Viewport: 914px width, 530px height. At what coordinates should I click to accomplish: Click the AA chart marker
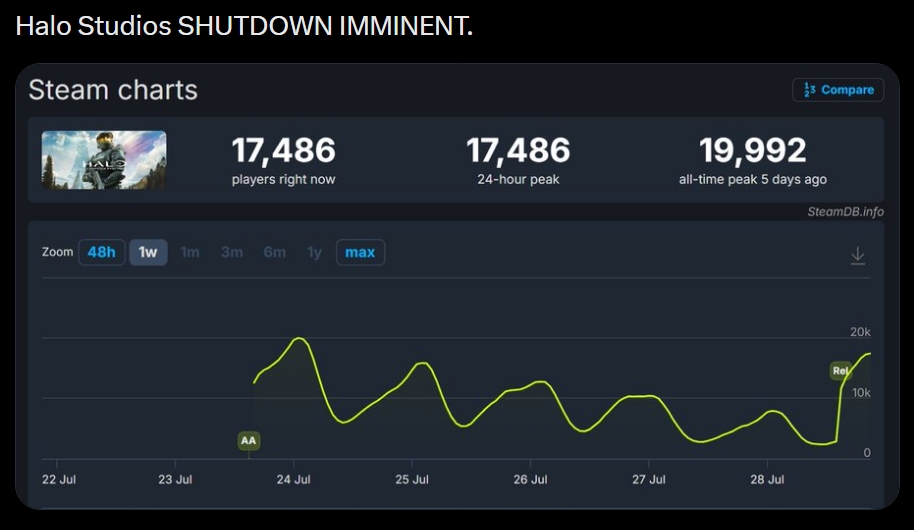point(248,440)
